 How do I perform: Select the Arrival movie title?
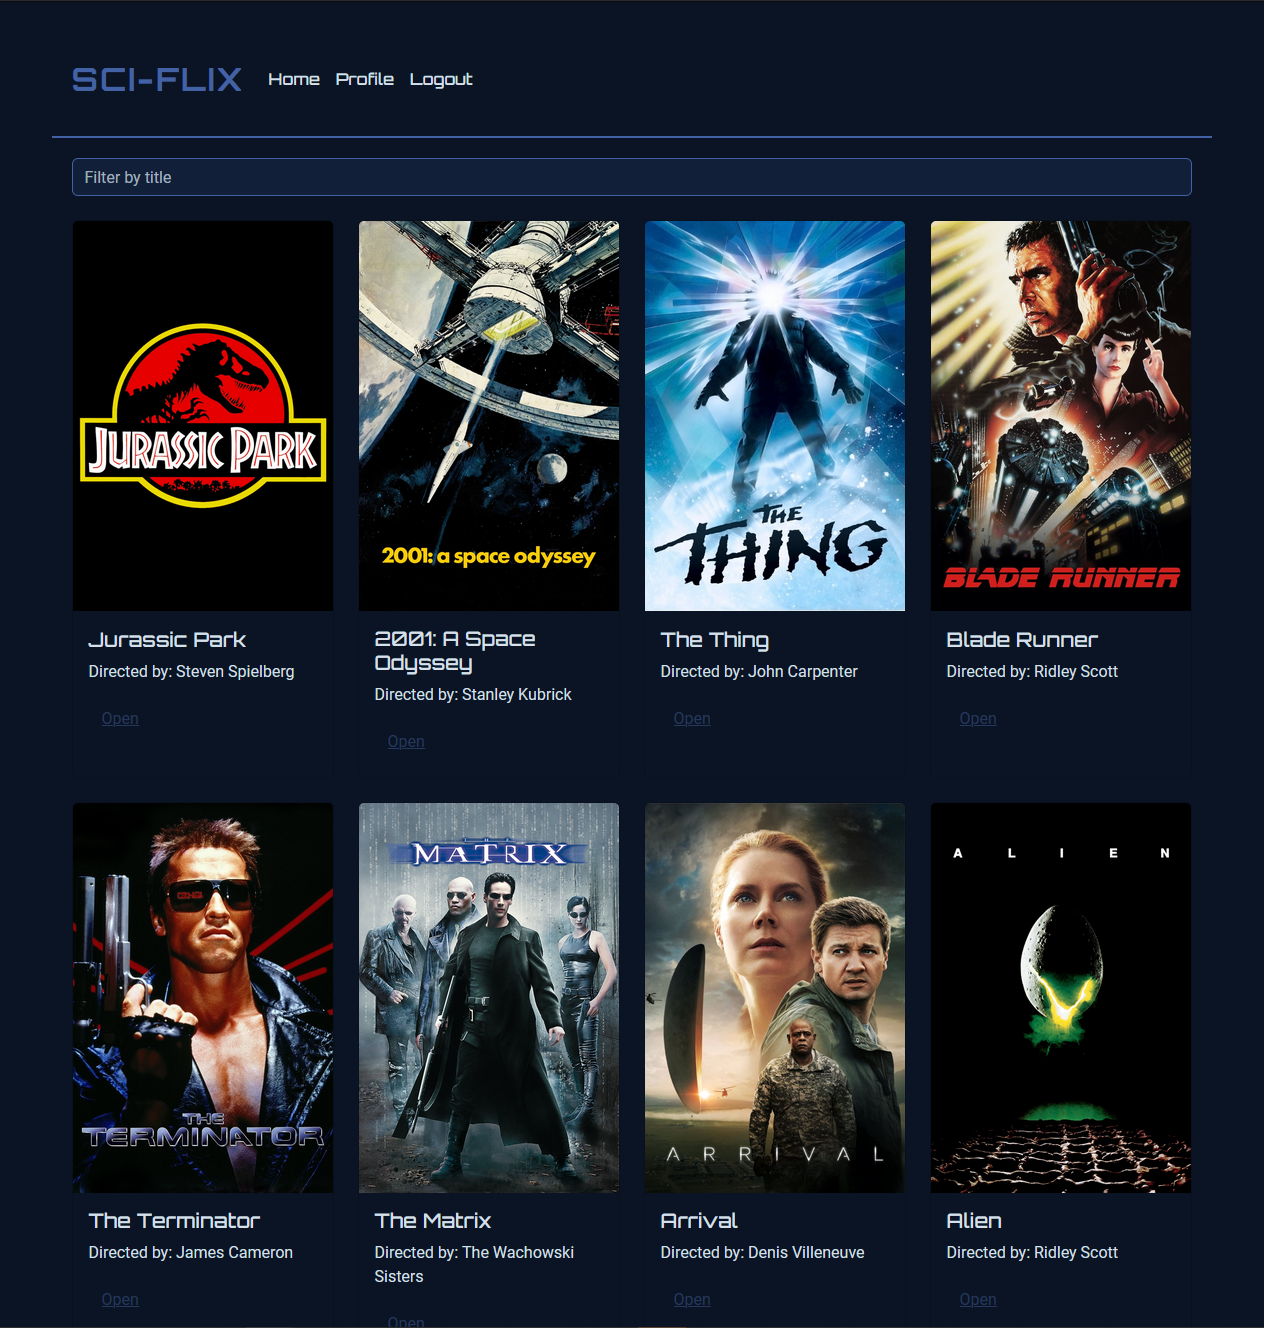tap(698, 1221)
